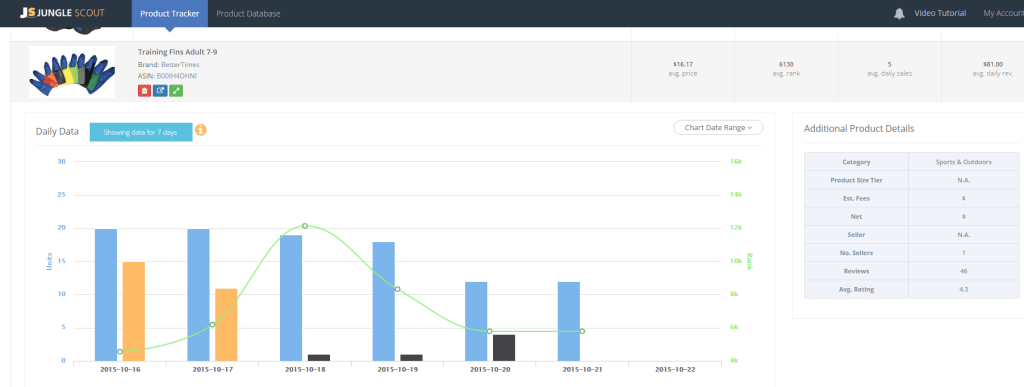The height and width of the screenshot is (387, 1024).
Task: Open product in new window blue icon
Action: point(160,91)
